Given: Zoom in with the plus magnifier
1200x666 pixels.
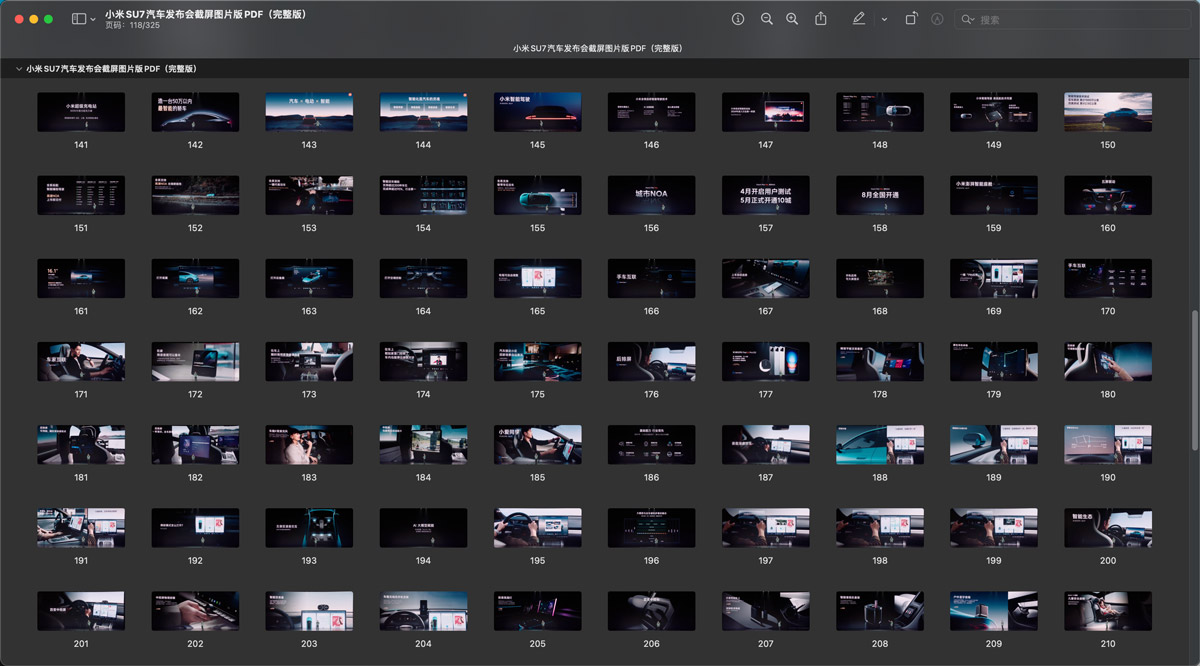Looking at the screenshot, I should click(x=792, y=19).
